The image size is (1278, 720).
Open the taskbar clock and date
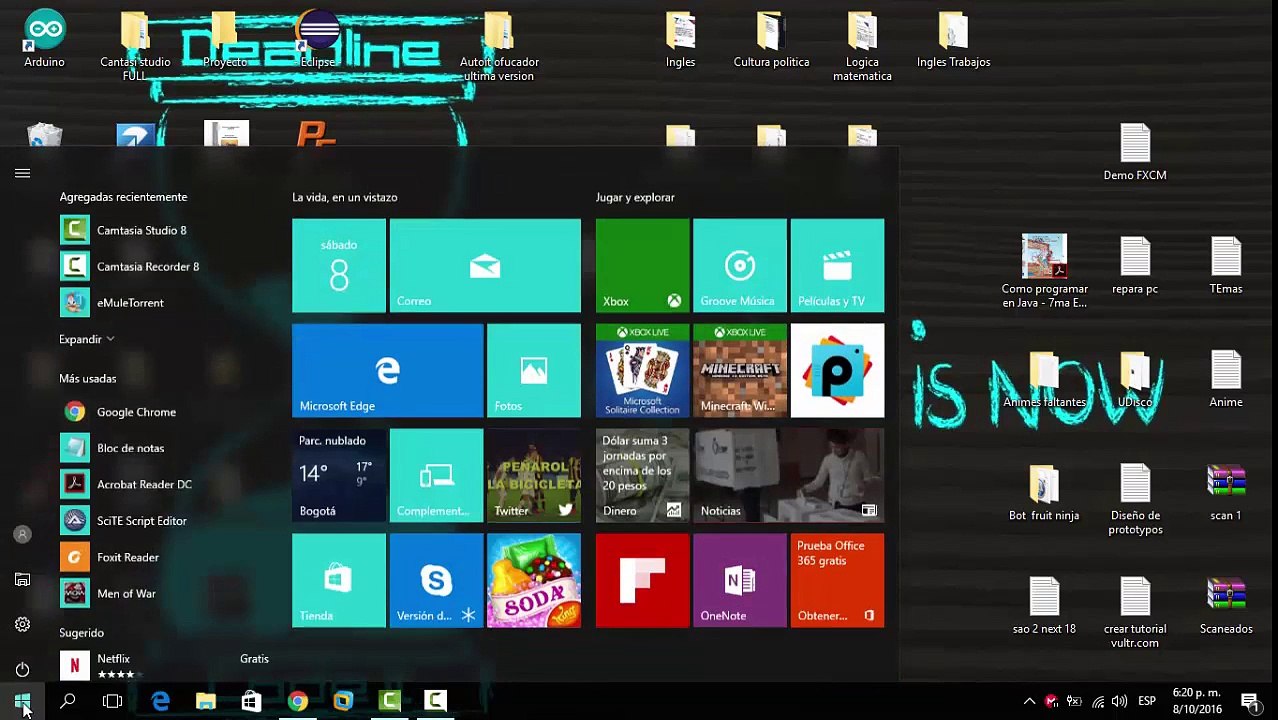(x=1197, y=701)
